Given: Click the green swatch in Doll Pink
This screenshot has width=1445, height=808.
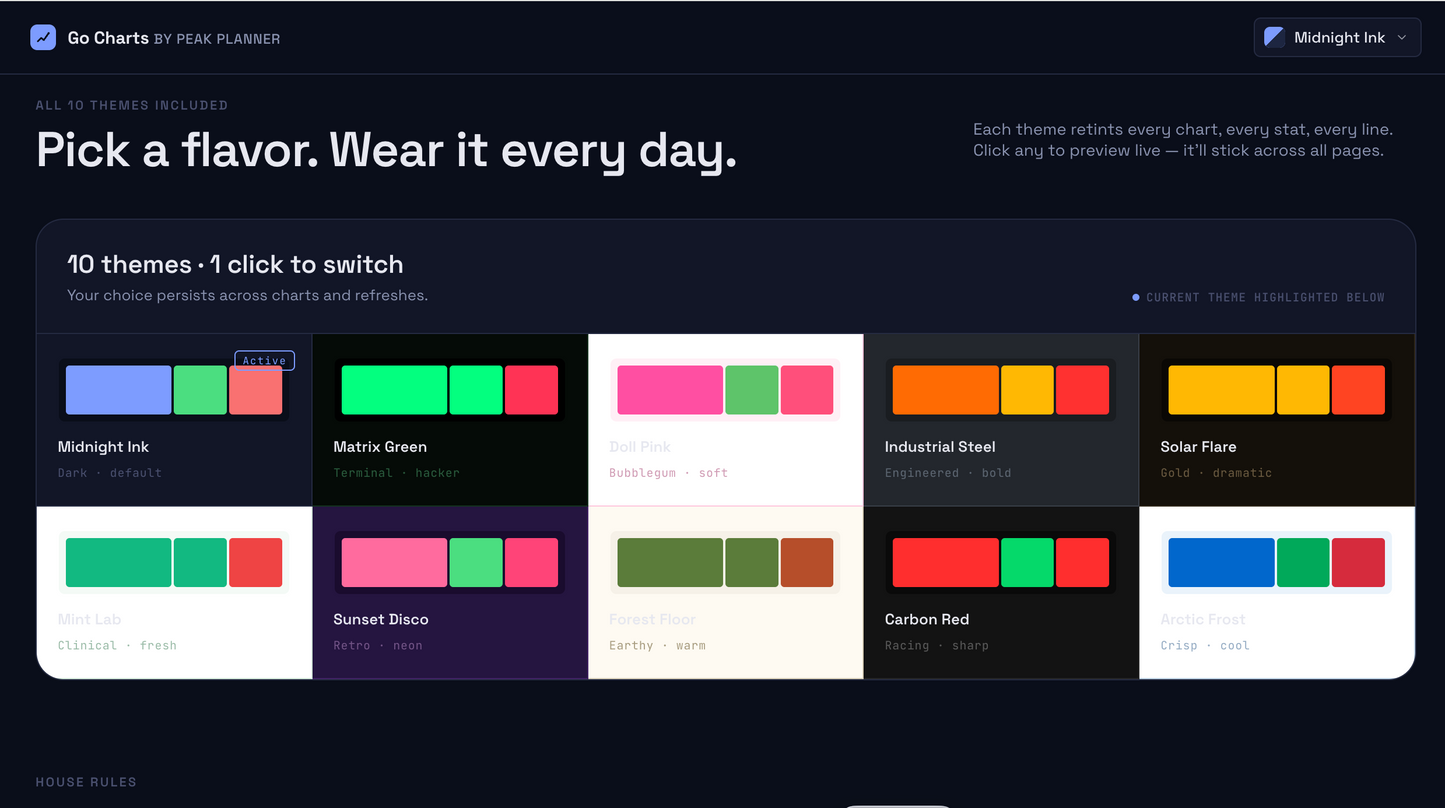Looking at the screenshot, I should point(752,390).
